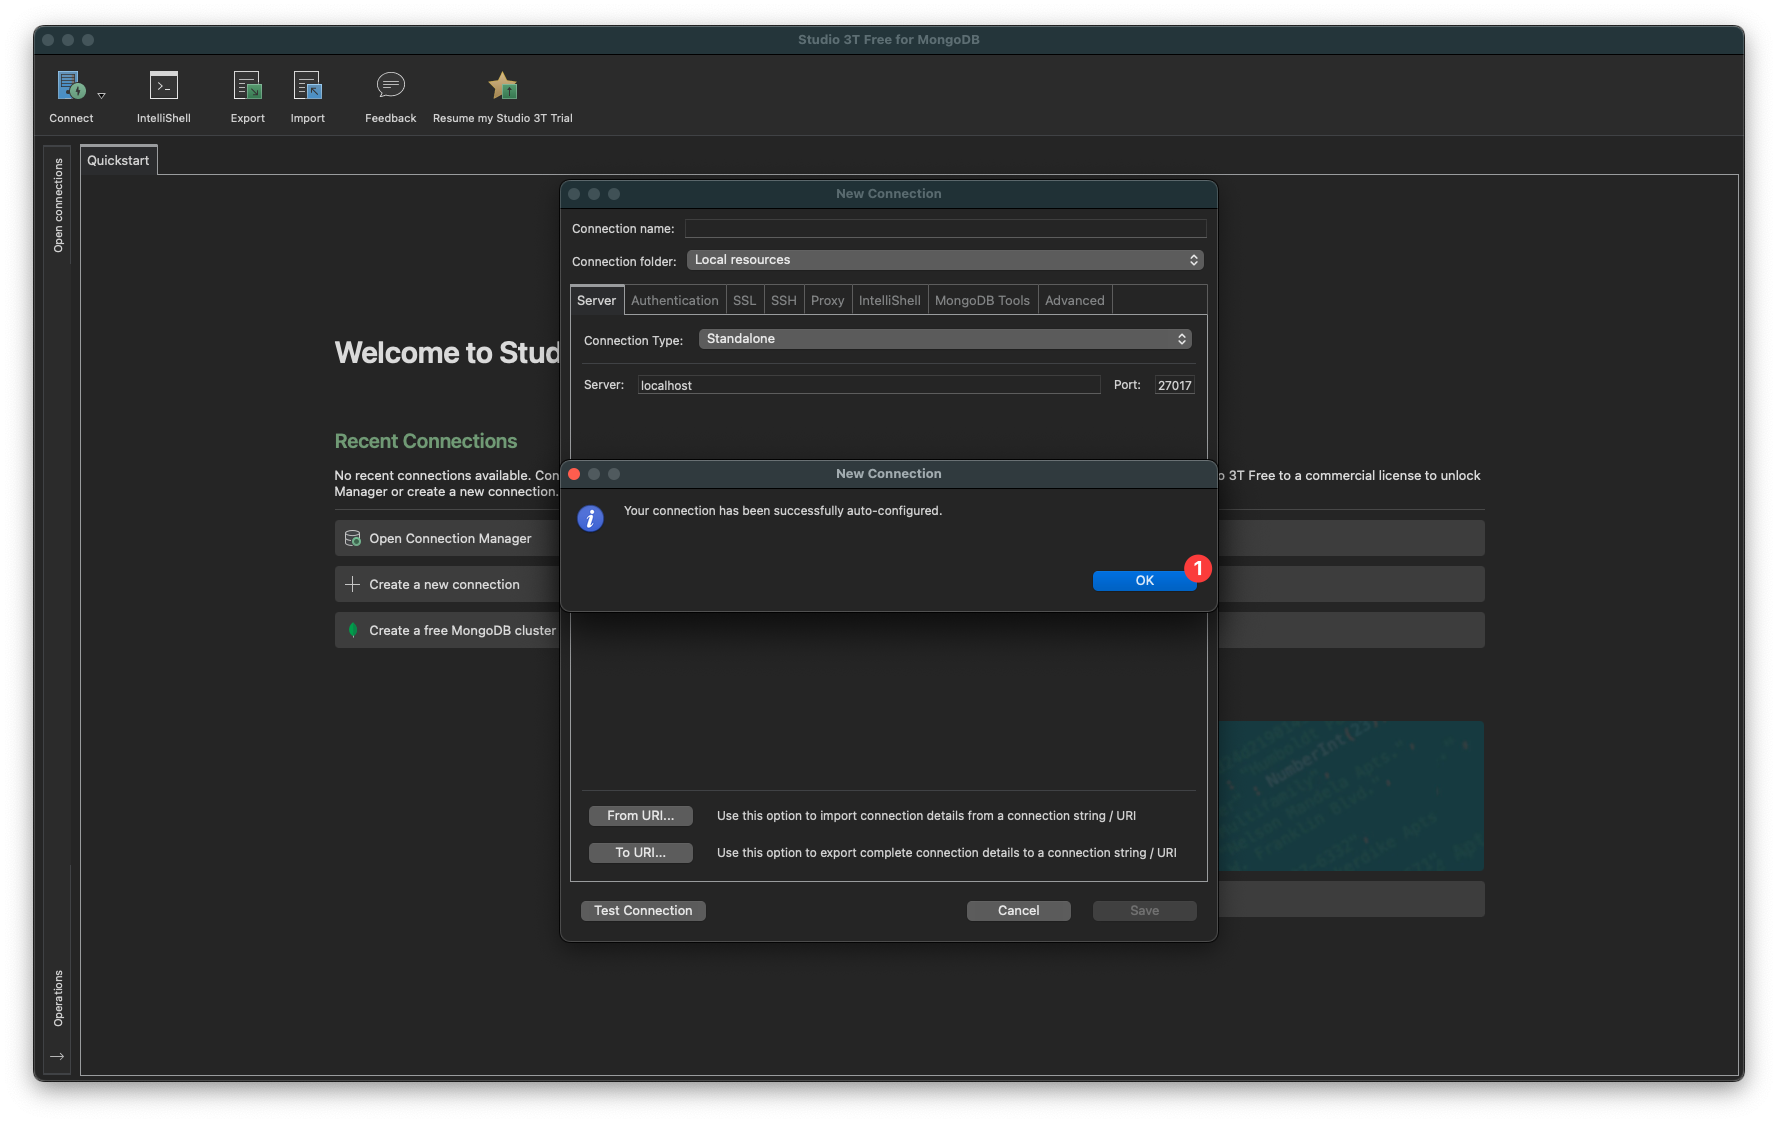Switch to the SSL tab
The height and width of the screenshot is (1123, 1778).
(745, 300)
